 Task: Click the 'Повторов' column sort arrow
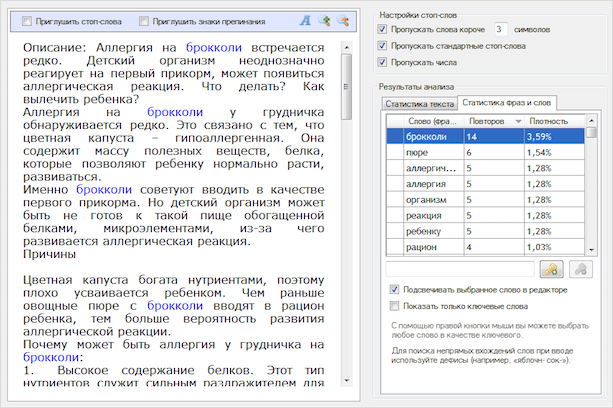pos(518,121)
